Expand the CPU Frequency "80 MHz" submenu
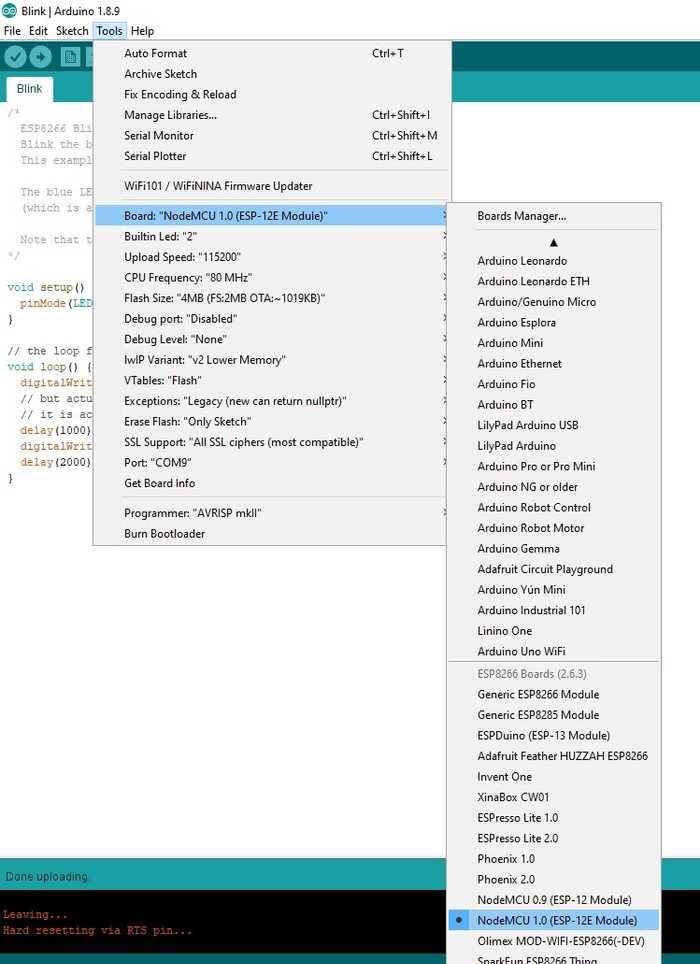The height and width of the screenshot is (964, 700). tap(272, 278)
